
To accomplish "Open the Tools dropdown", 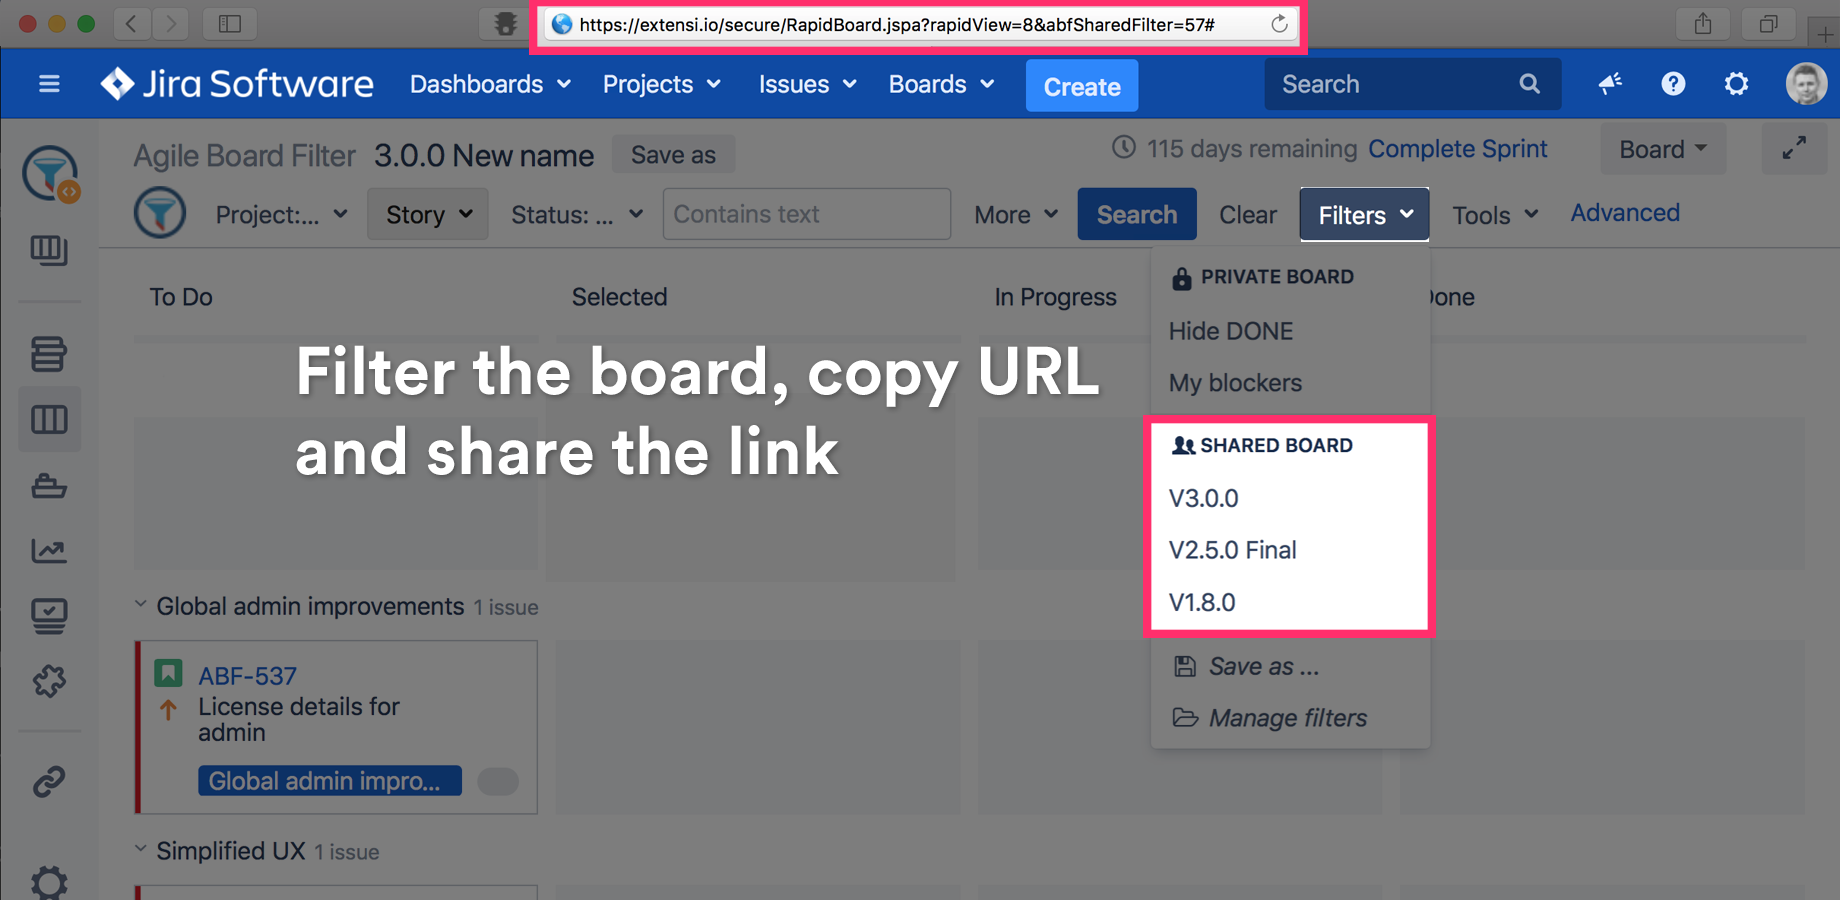I will 1494,215.
